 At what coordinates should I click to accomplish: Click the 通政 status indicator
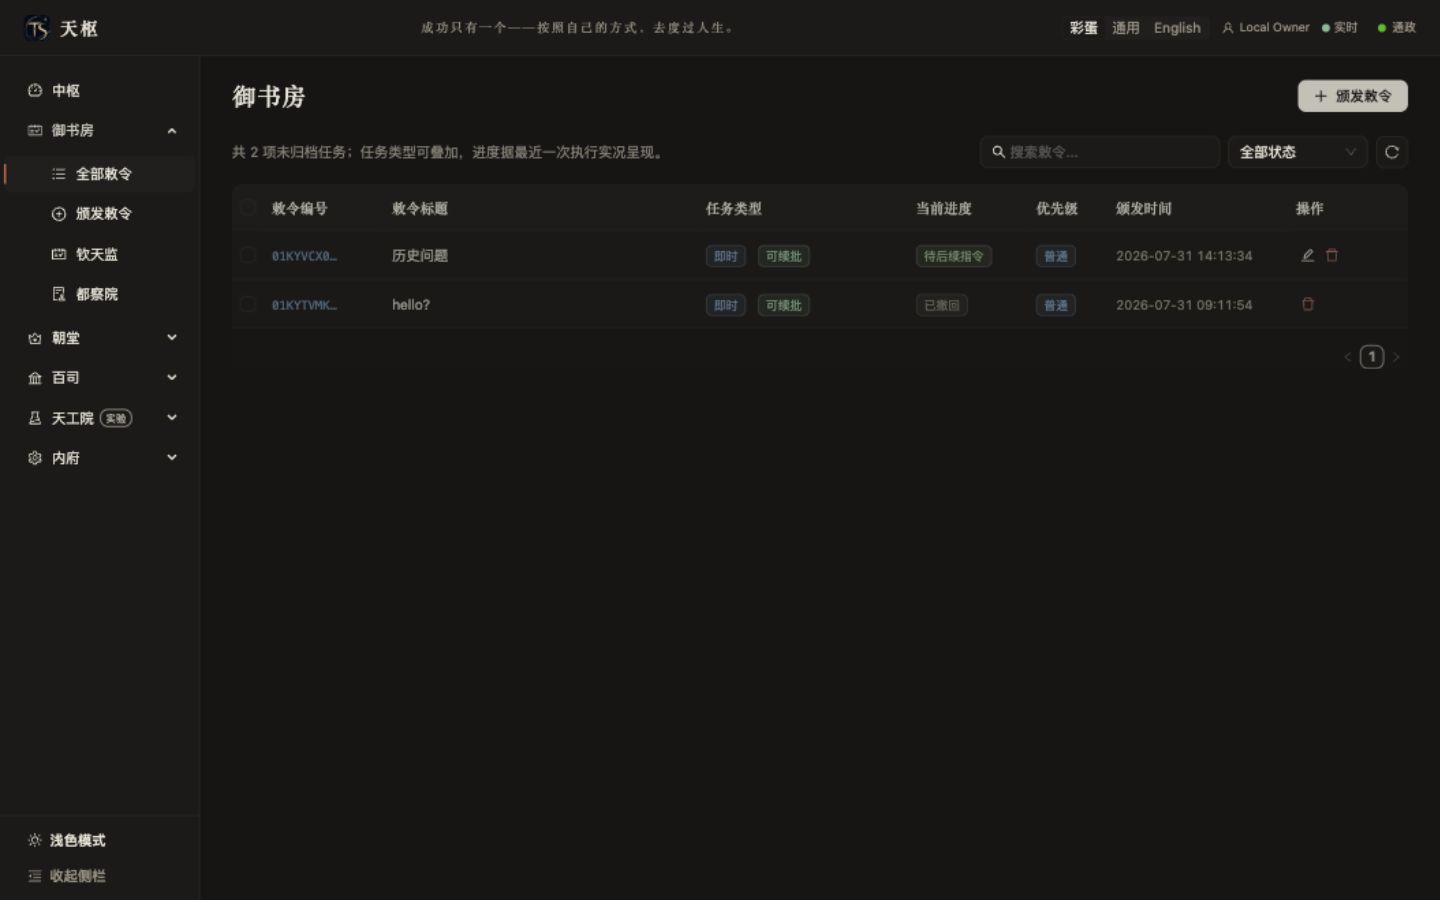[x=1397, y=27]
